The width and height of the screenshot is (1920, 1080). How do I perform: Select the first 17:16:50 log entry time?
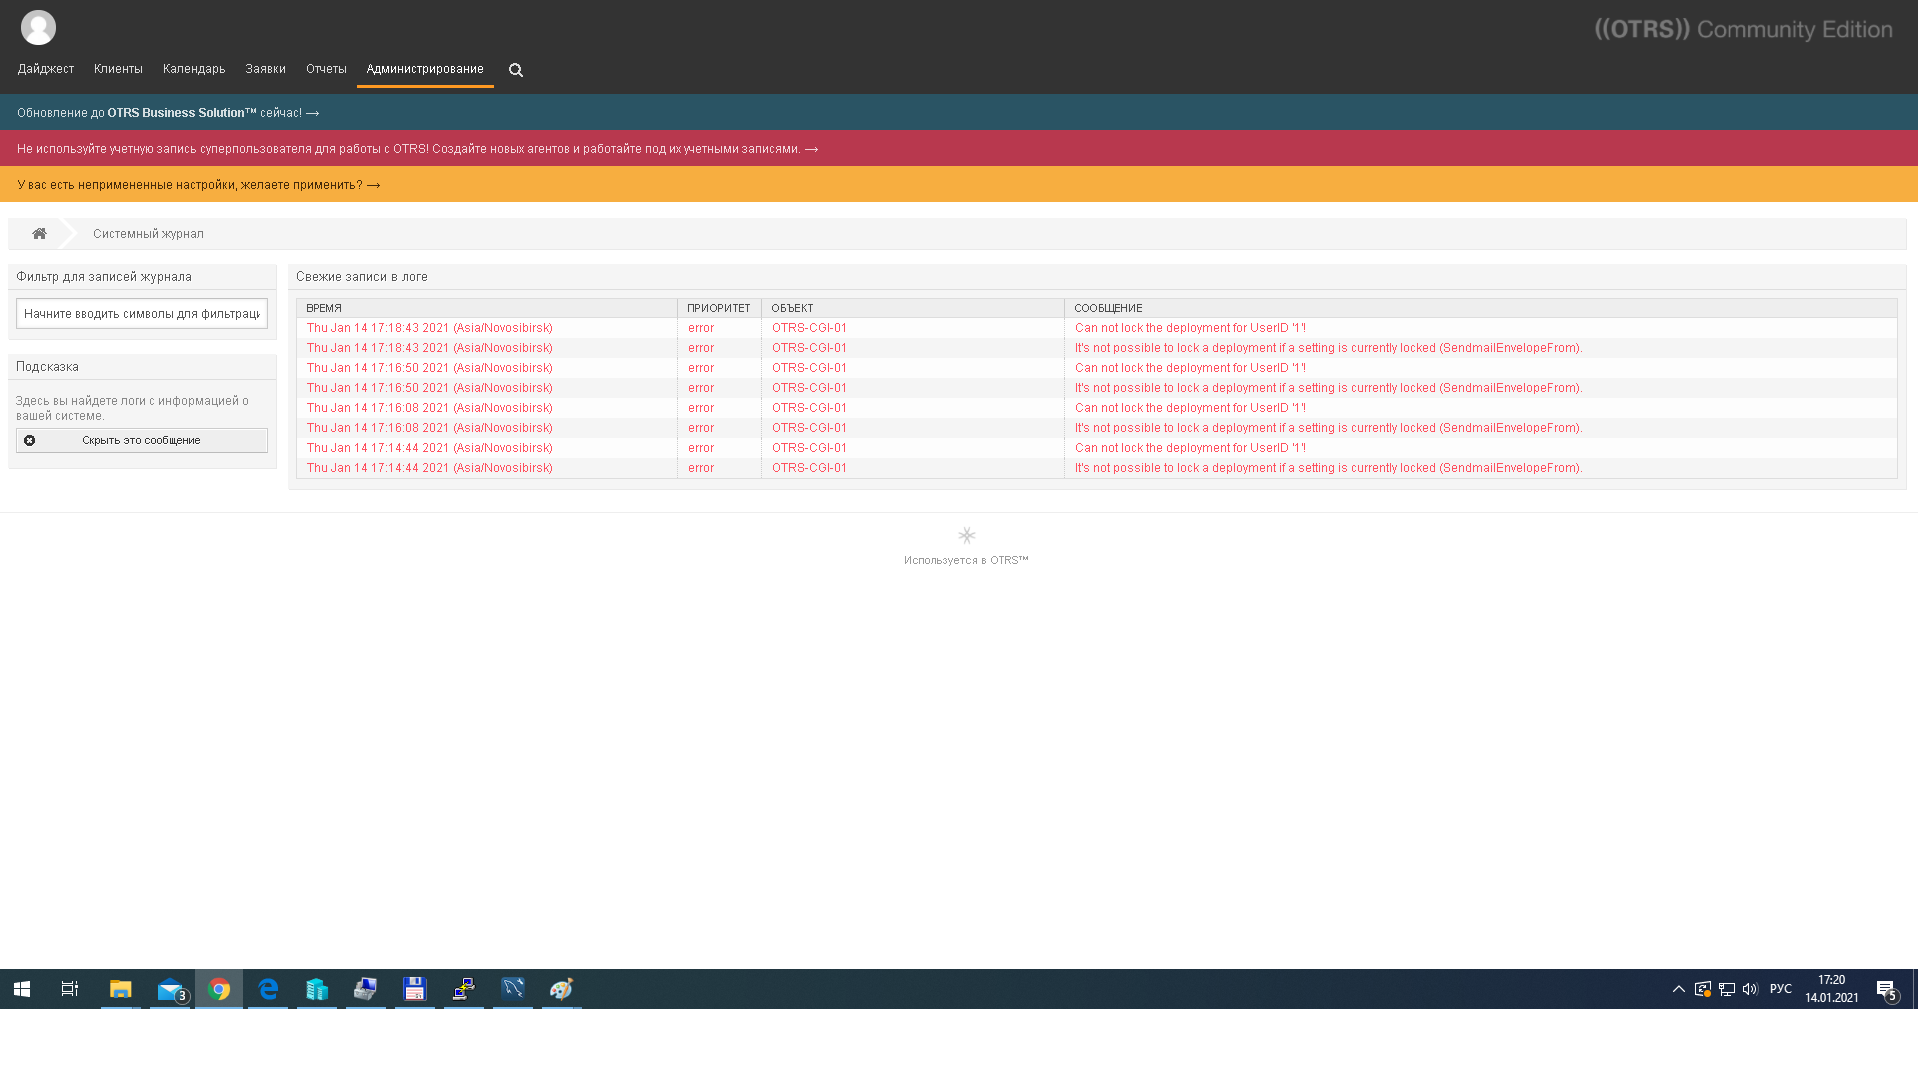430,368
